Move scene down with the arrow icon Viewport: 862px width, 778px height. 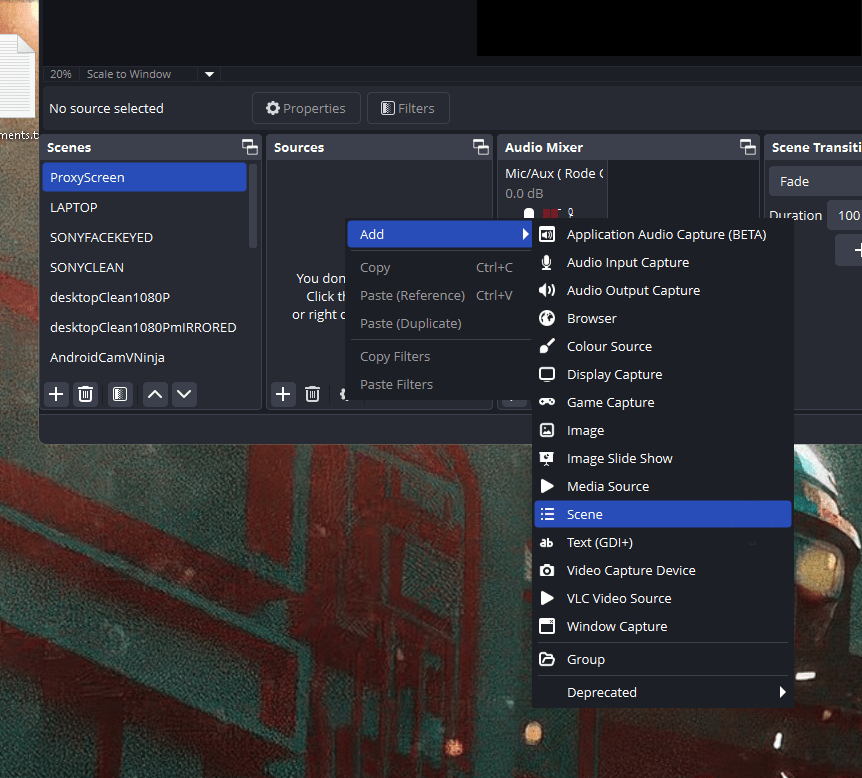point(184,394)
